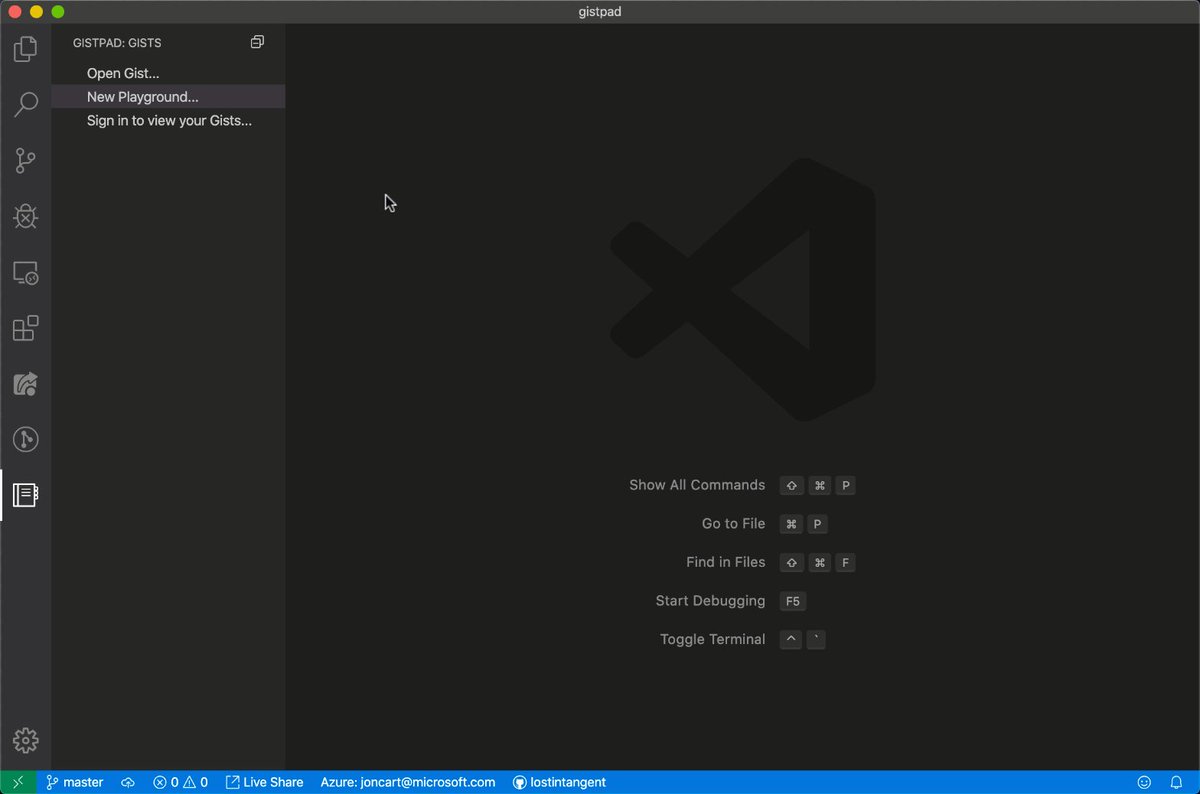Open the Explorer view in activity bar
1200x794 pixels.
[26, 48]
